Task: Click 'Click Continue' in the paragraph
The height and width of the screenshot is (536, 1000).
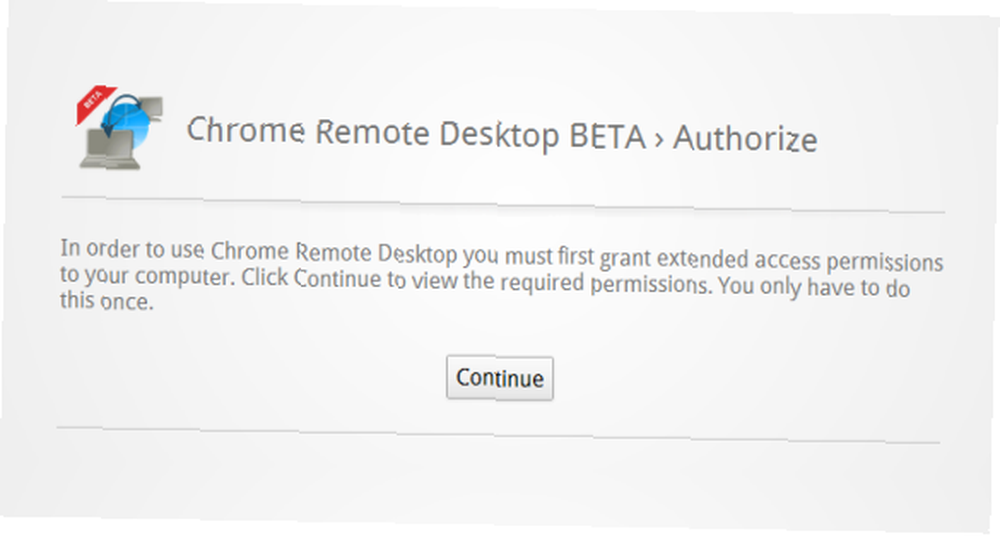Action: pos(311,278)
